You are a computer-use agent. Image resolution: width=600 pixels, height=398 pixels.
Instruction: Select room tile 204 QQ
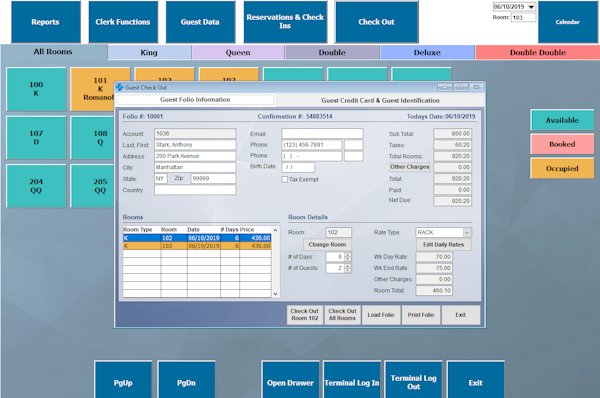[36, 186]
